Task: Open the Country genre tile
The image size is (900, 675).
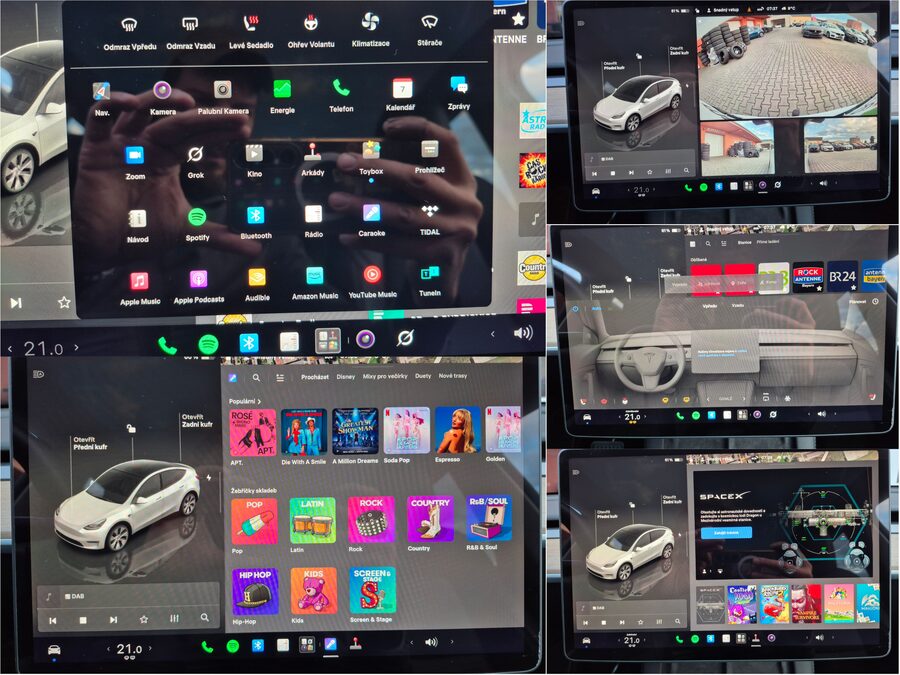Action: [x=430, y=519]
